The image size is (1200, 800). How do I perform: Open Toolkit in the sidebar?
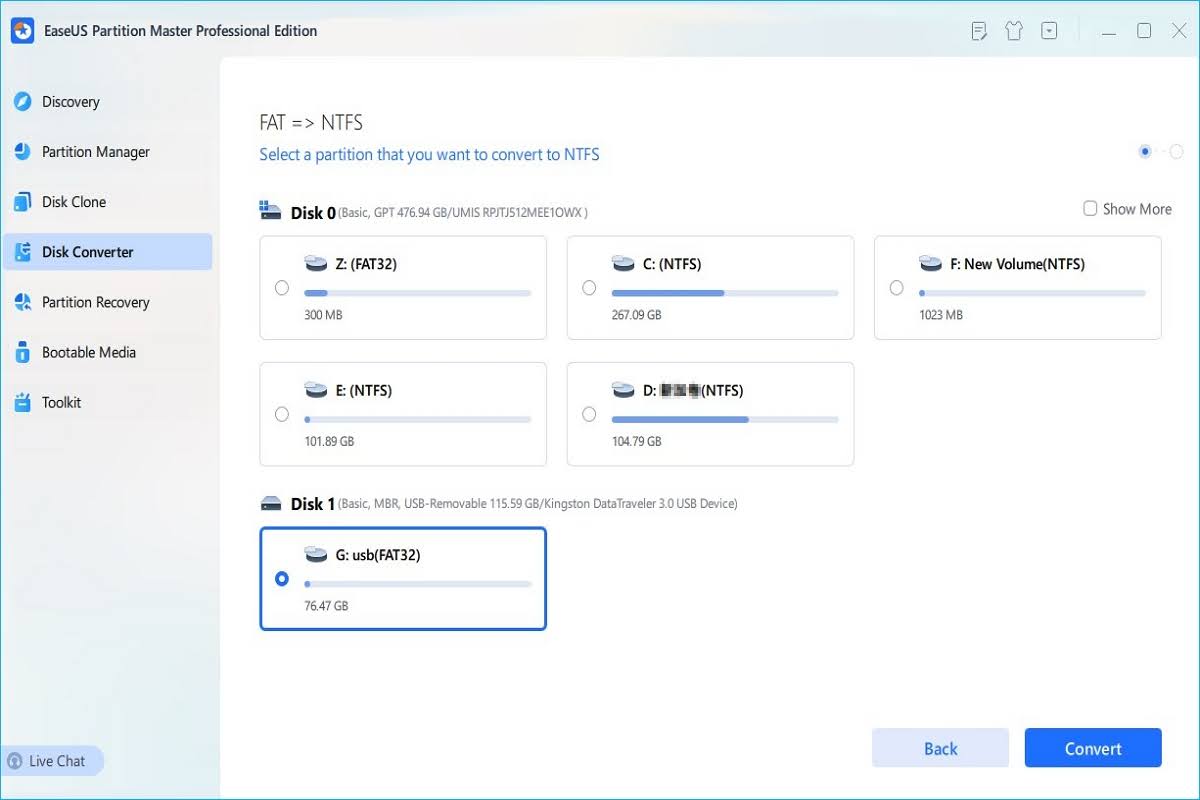[x=107, y=402]
